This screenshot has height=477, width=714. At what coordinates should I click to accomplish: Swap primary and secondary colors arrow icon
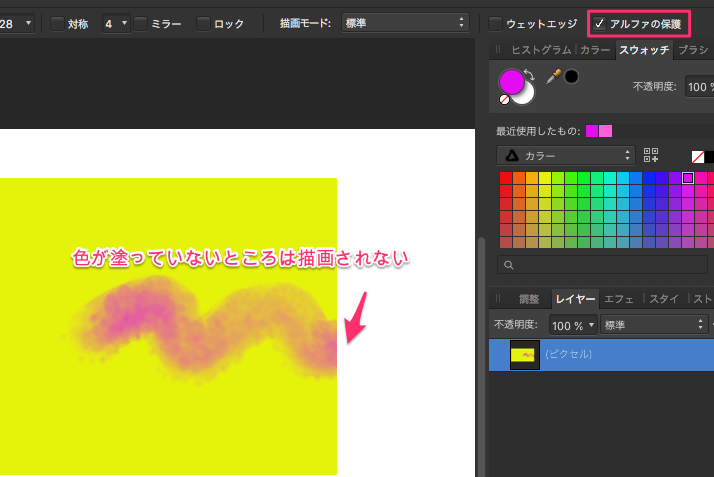click(530, 73)
